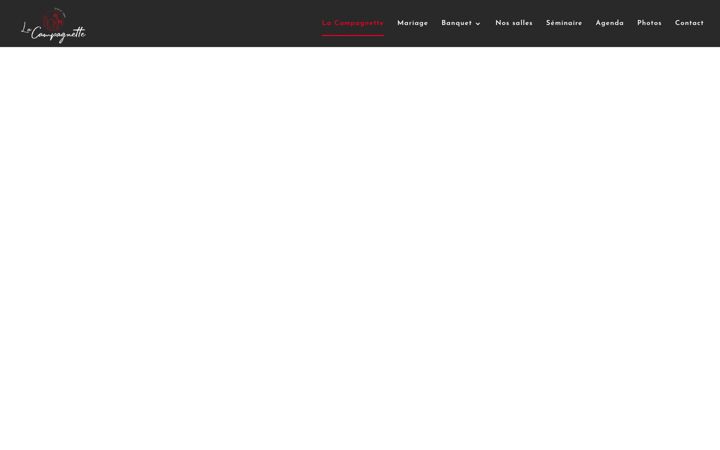
Task: Navigate to the Séminaire page
Action: tap(564, 23)
